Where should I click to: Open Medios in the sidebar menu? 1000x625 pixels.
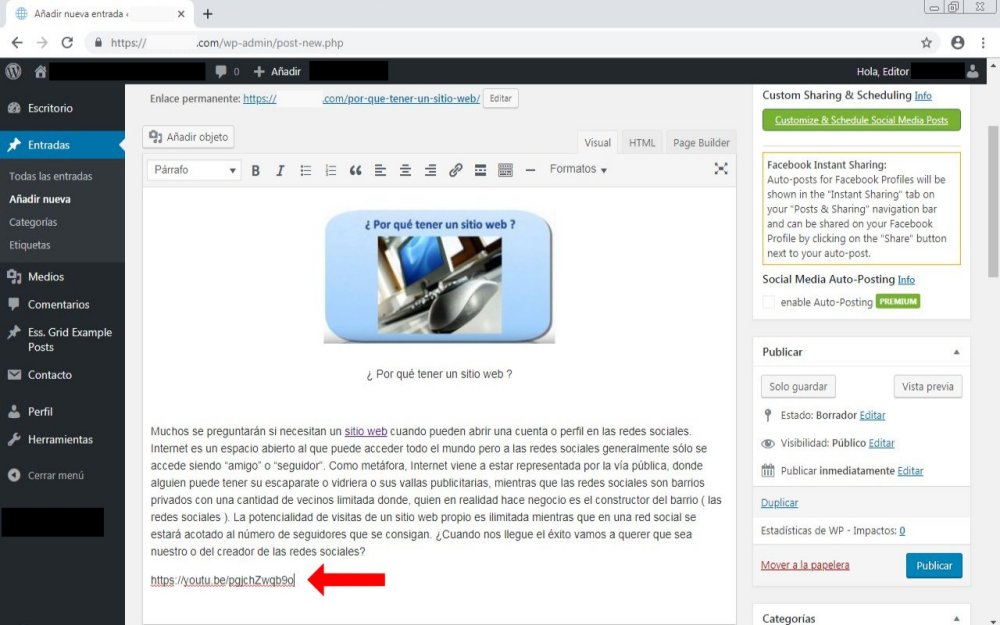coord(46,277)
